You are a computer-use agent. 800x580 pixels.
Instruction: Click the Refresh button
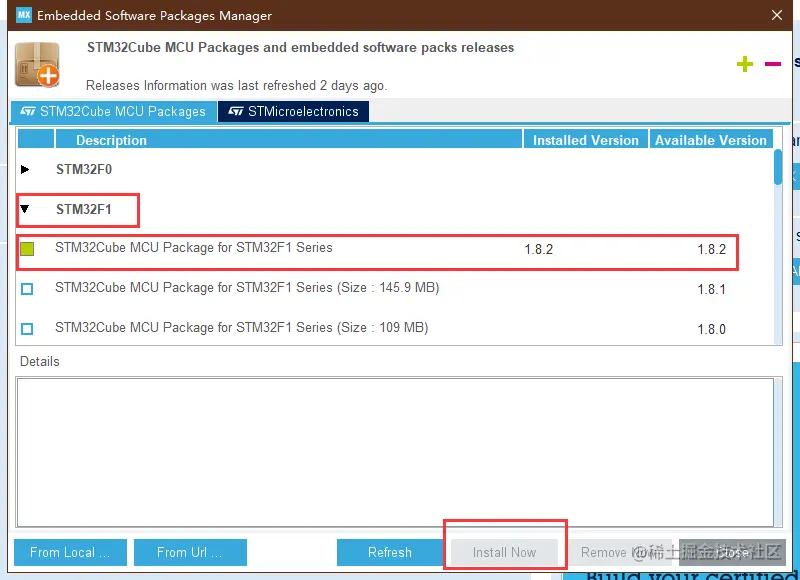point(390,552)
